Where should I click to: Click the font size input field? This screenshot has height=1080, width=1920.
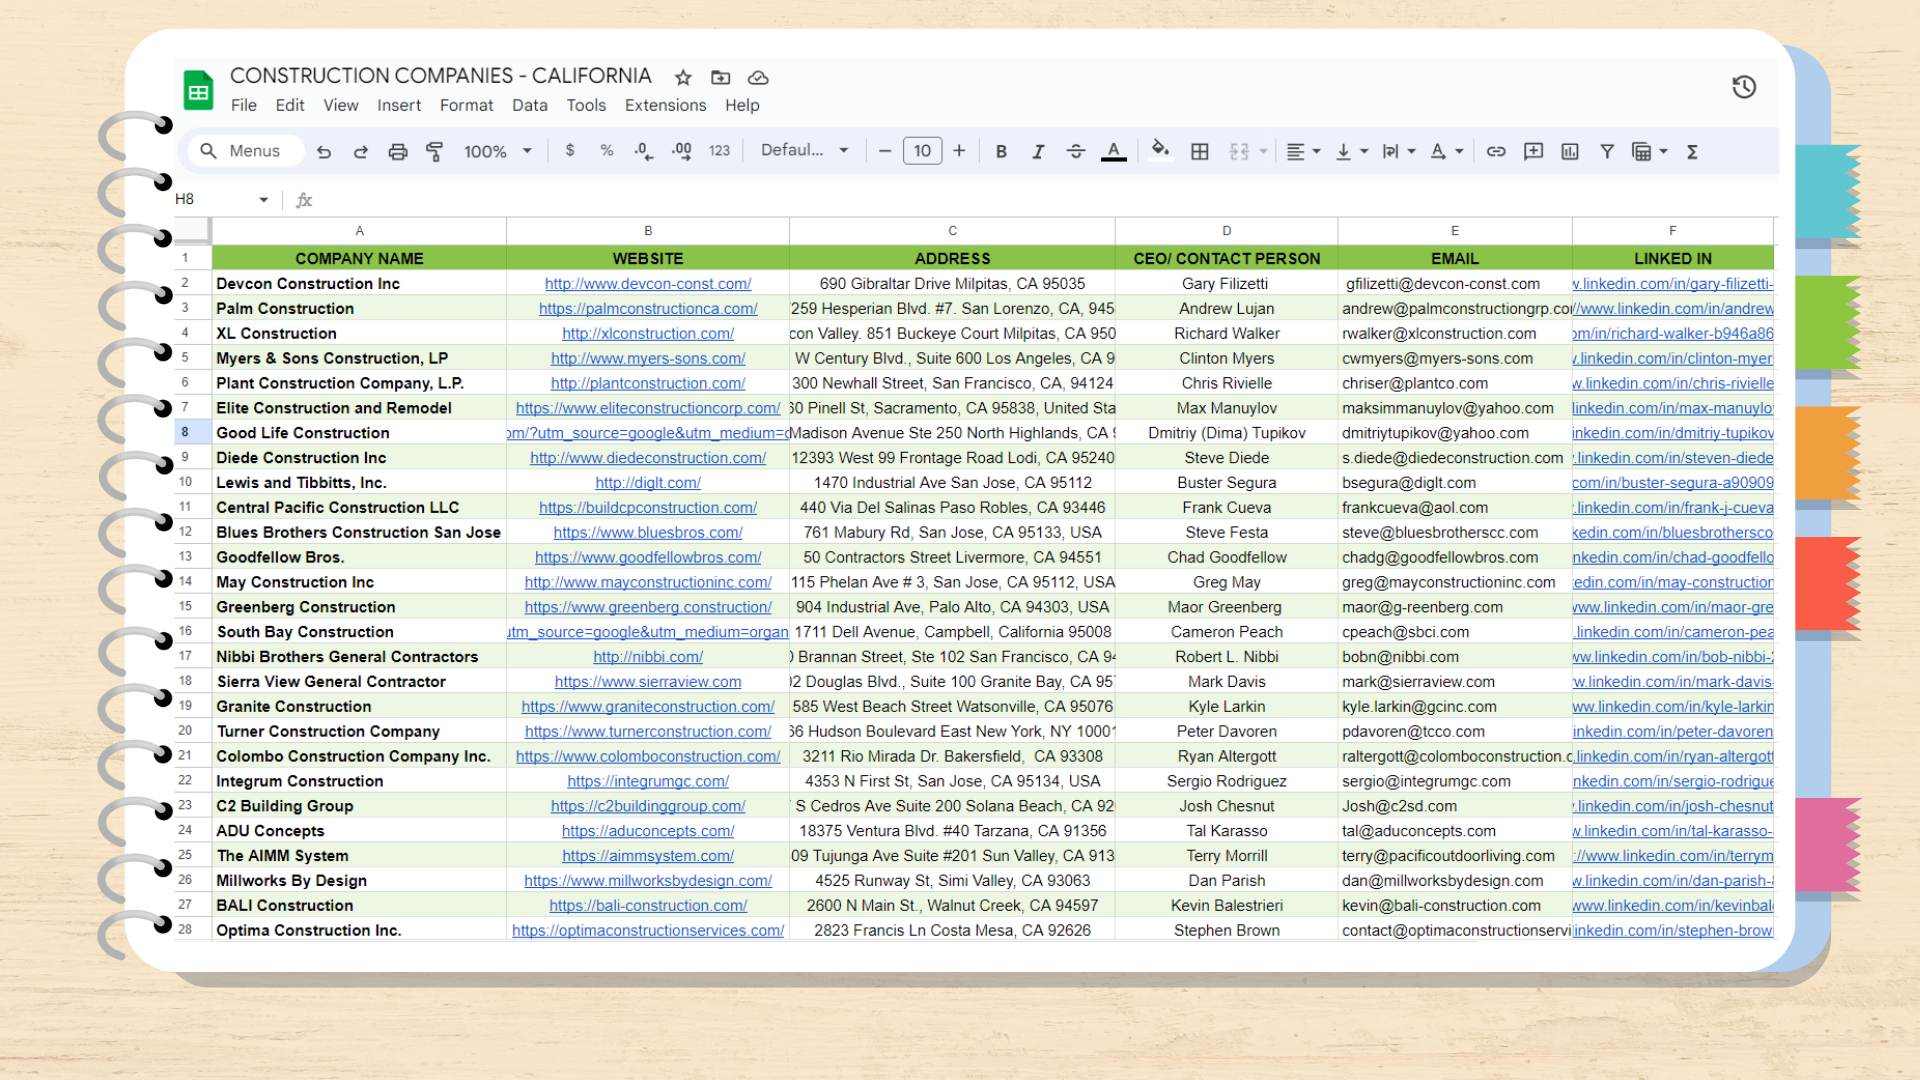click(922, 151)
